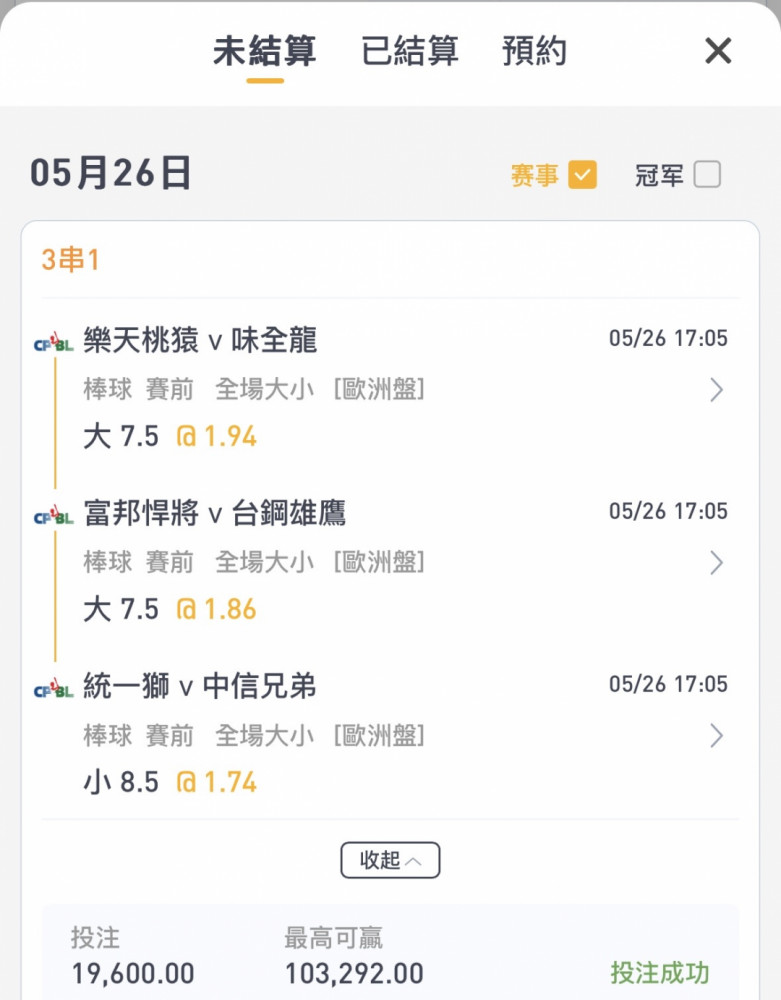Image resolution: width=781 pixels, height=1000 pixels.
Task: Click CPBL logo beside 統一獅 v 中信兄弟
Action: [x=54, y=688]
